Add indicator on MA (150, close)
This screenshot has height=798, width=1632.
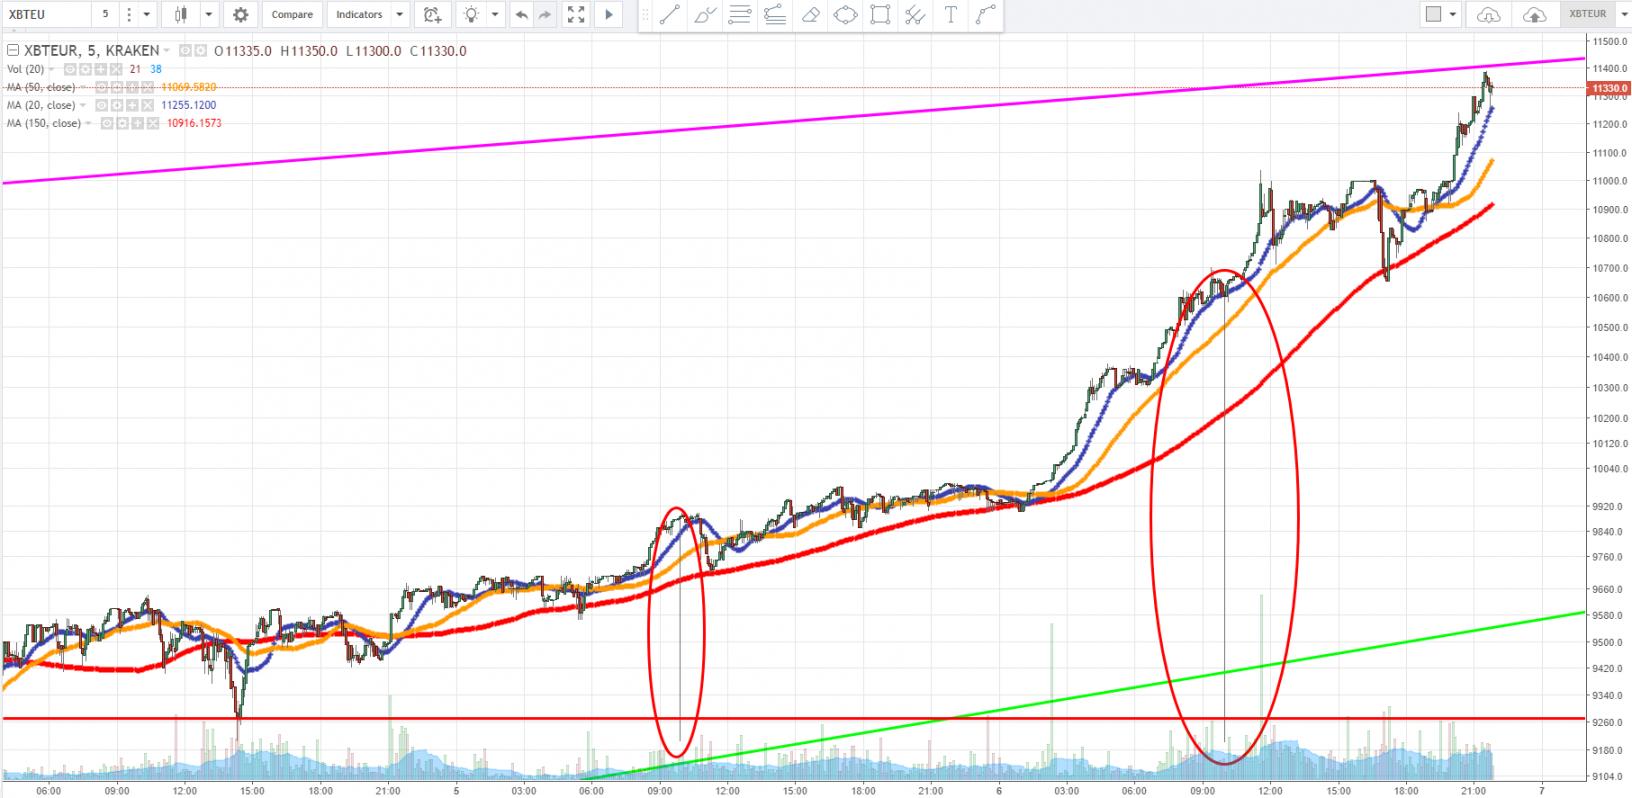coord(138,123)
